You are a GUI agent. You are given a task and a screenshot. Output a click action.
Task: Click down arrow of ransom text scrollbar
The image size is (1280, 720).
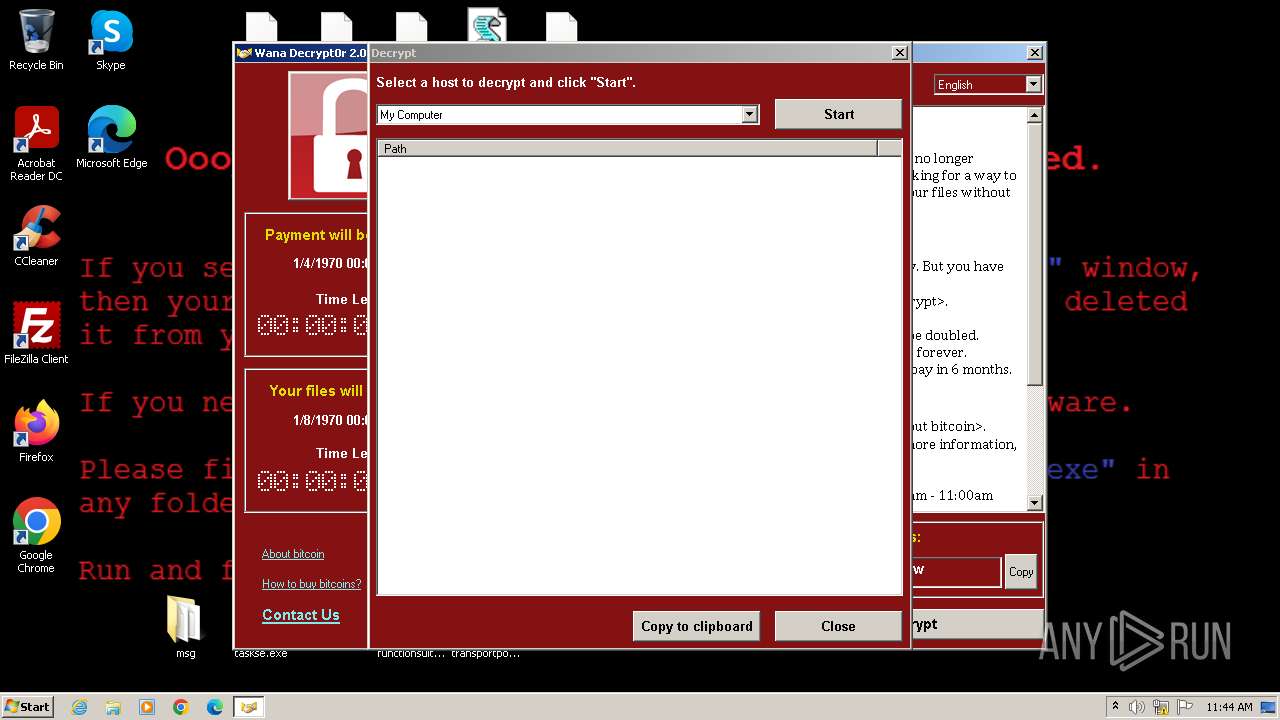(1035, 503)
